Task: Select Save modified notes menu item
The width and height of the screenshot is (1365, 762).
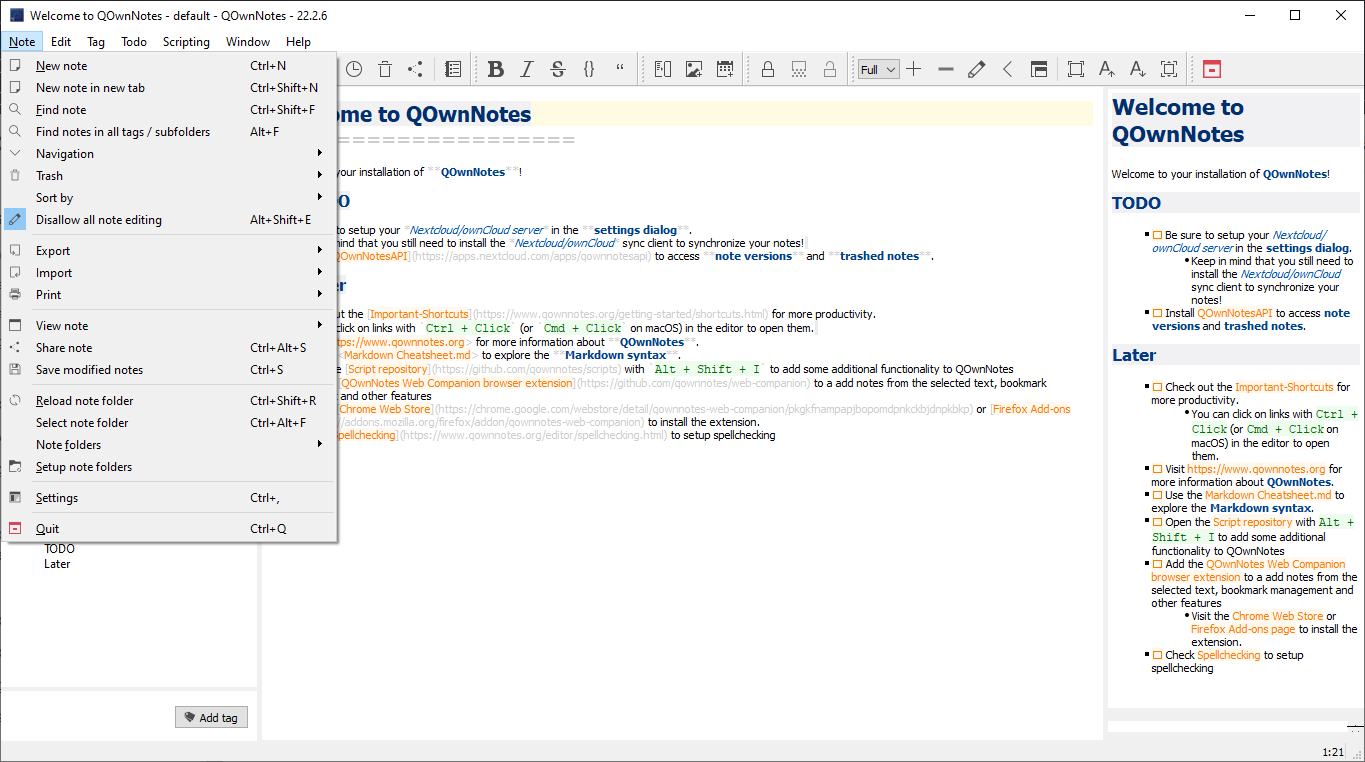Action: click(169, 370)
